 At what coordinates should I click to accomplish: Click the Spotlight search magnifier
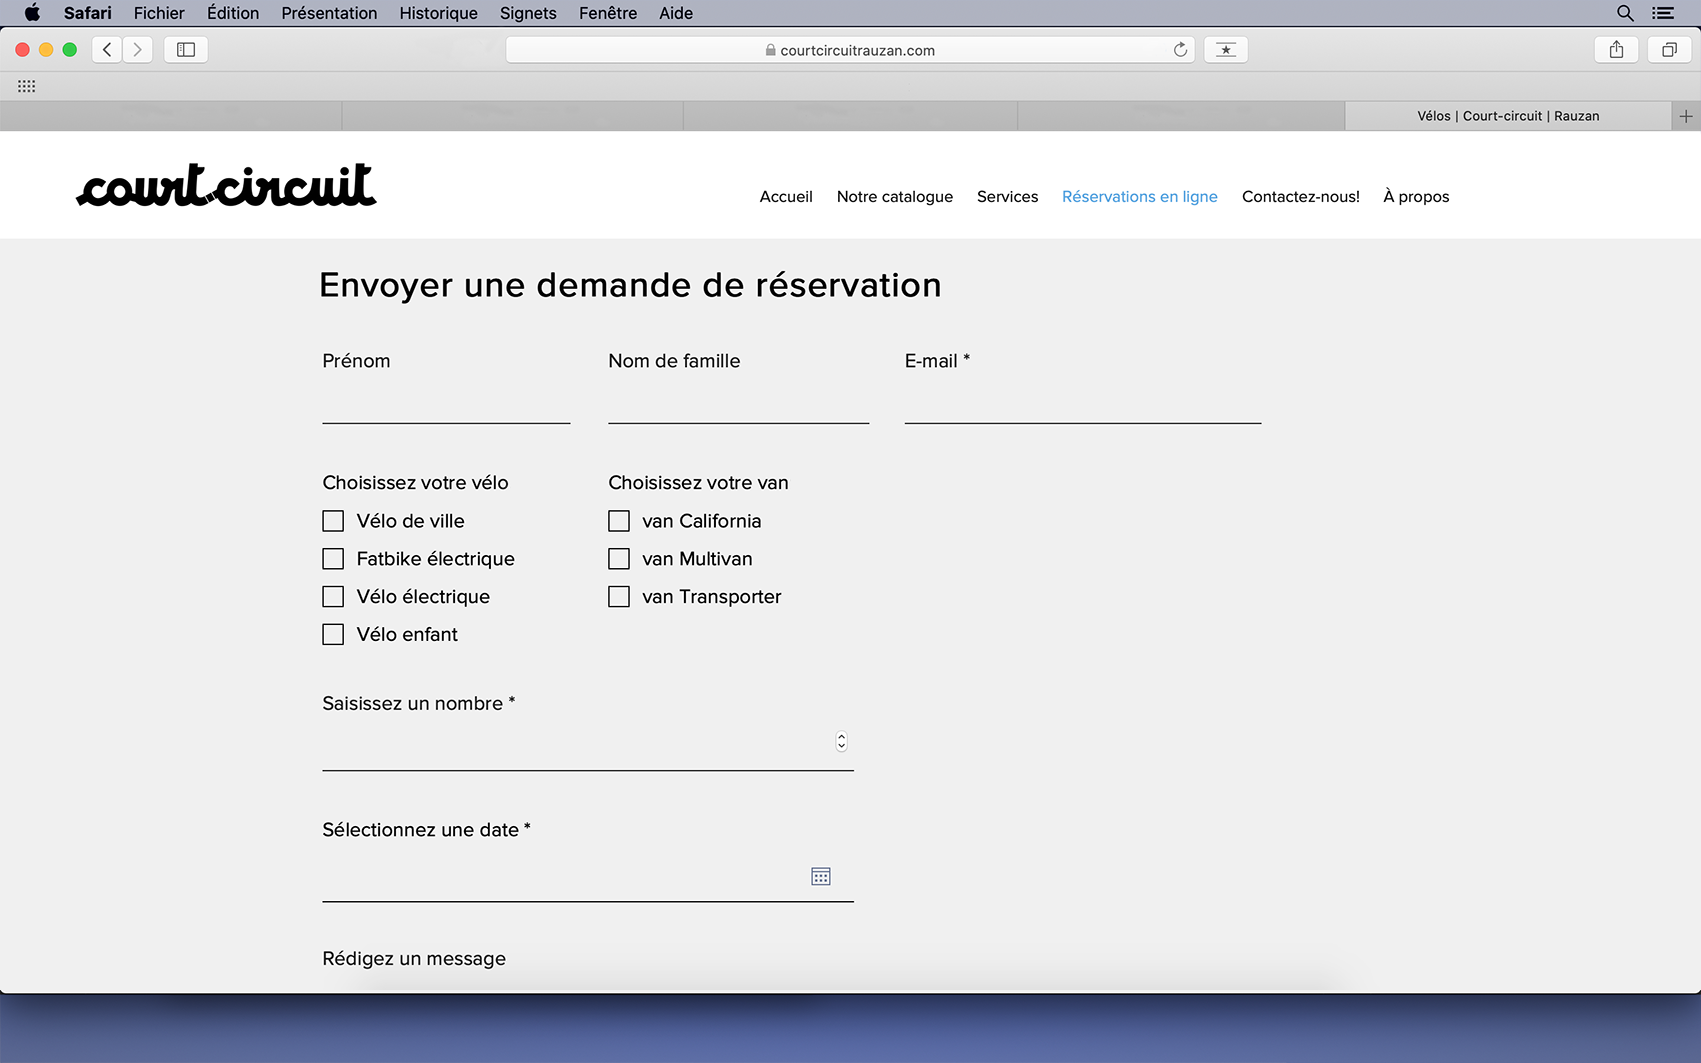click(x=1625, y=13)
